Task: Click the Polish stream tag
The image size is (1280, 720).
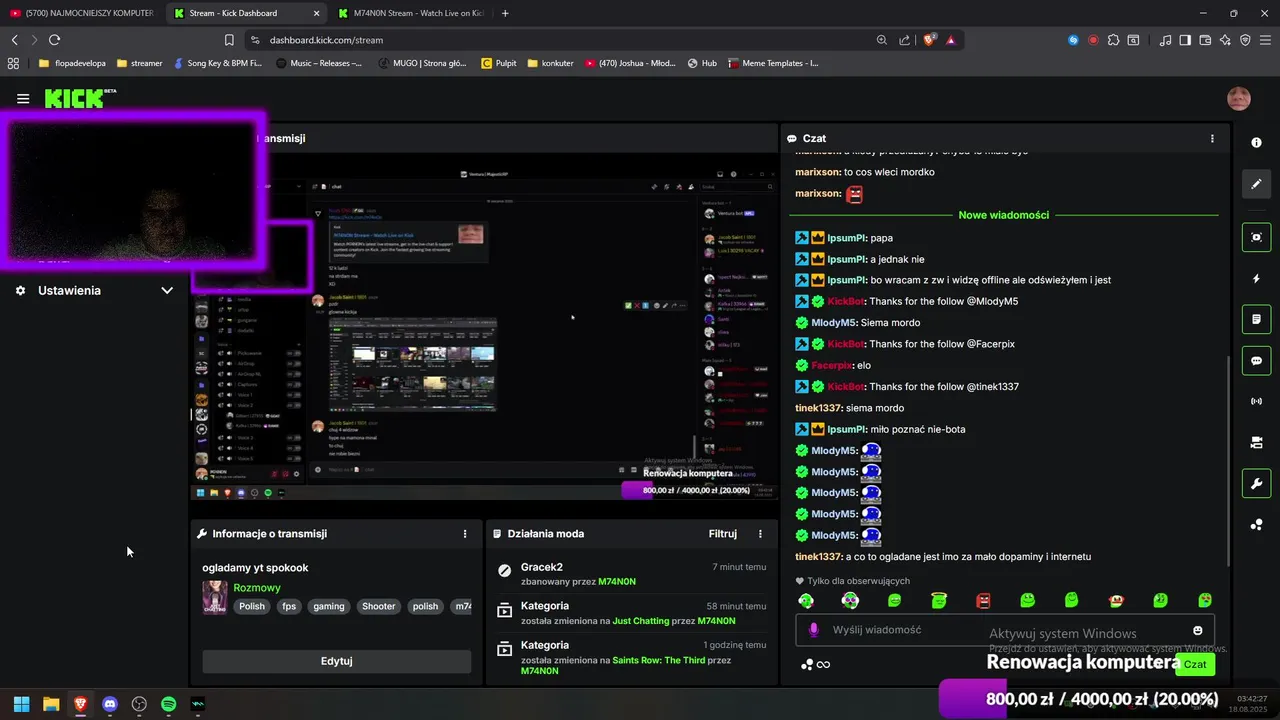Action: (252, 606)
